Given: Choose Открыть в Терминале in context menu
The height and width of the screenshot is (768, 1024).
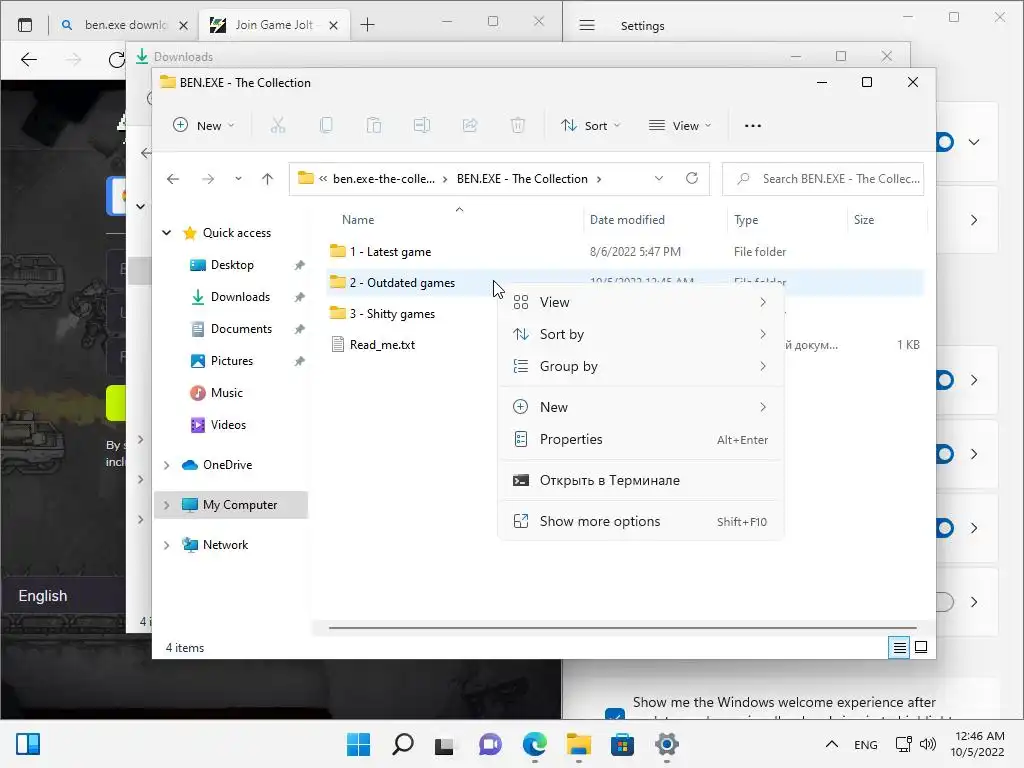Looking at the screenshot, I should click(x=641, y=481).
